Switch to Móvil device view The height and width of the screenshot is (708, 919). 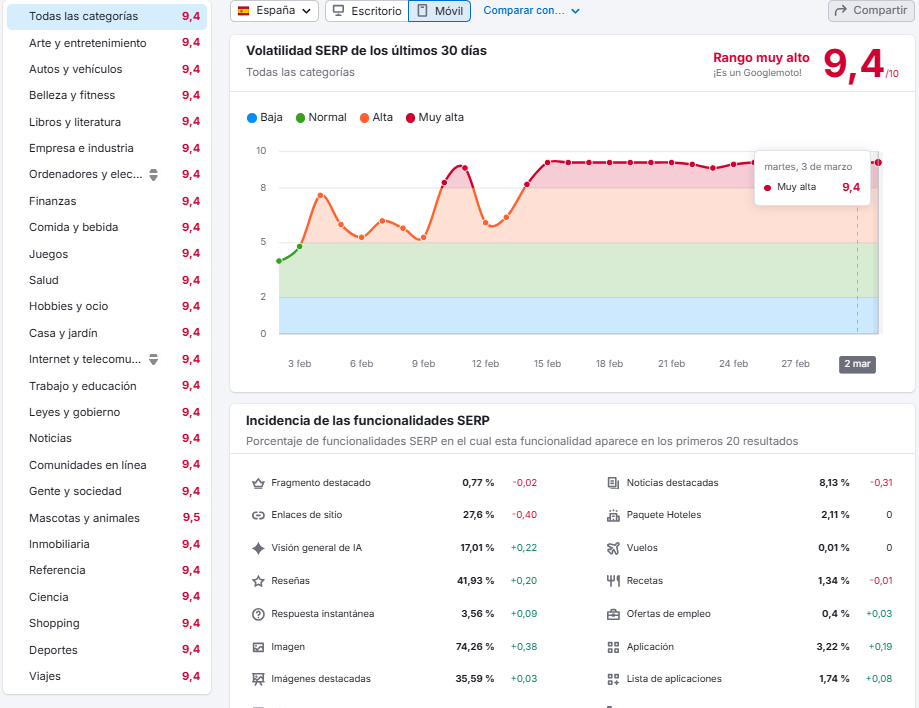click(x=439, y=11)
